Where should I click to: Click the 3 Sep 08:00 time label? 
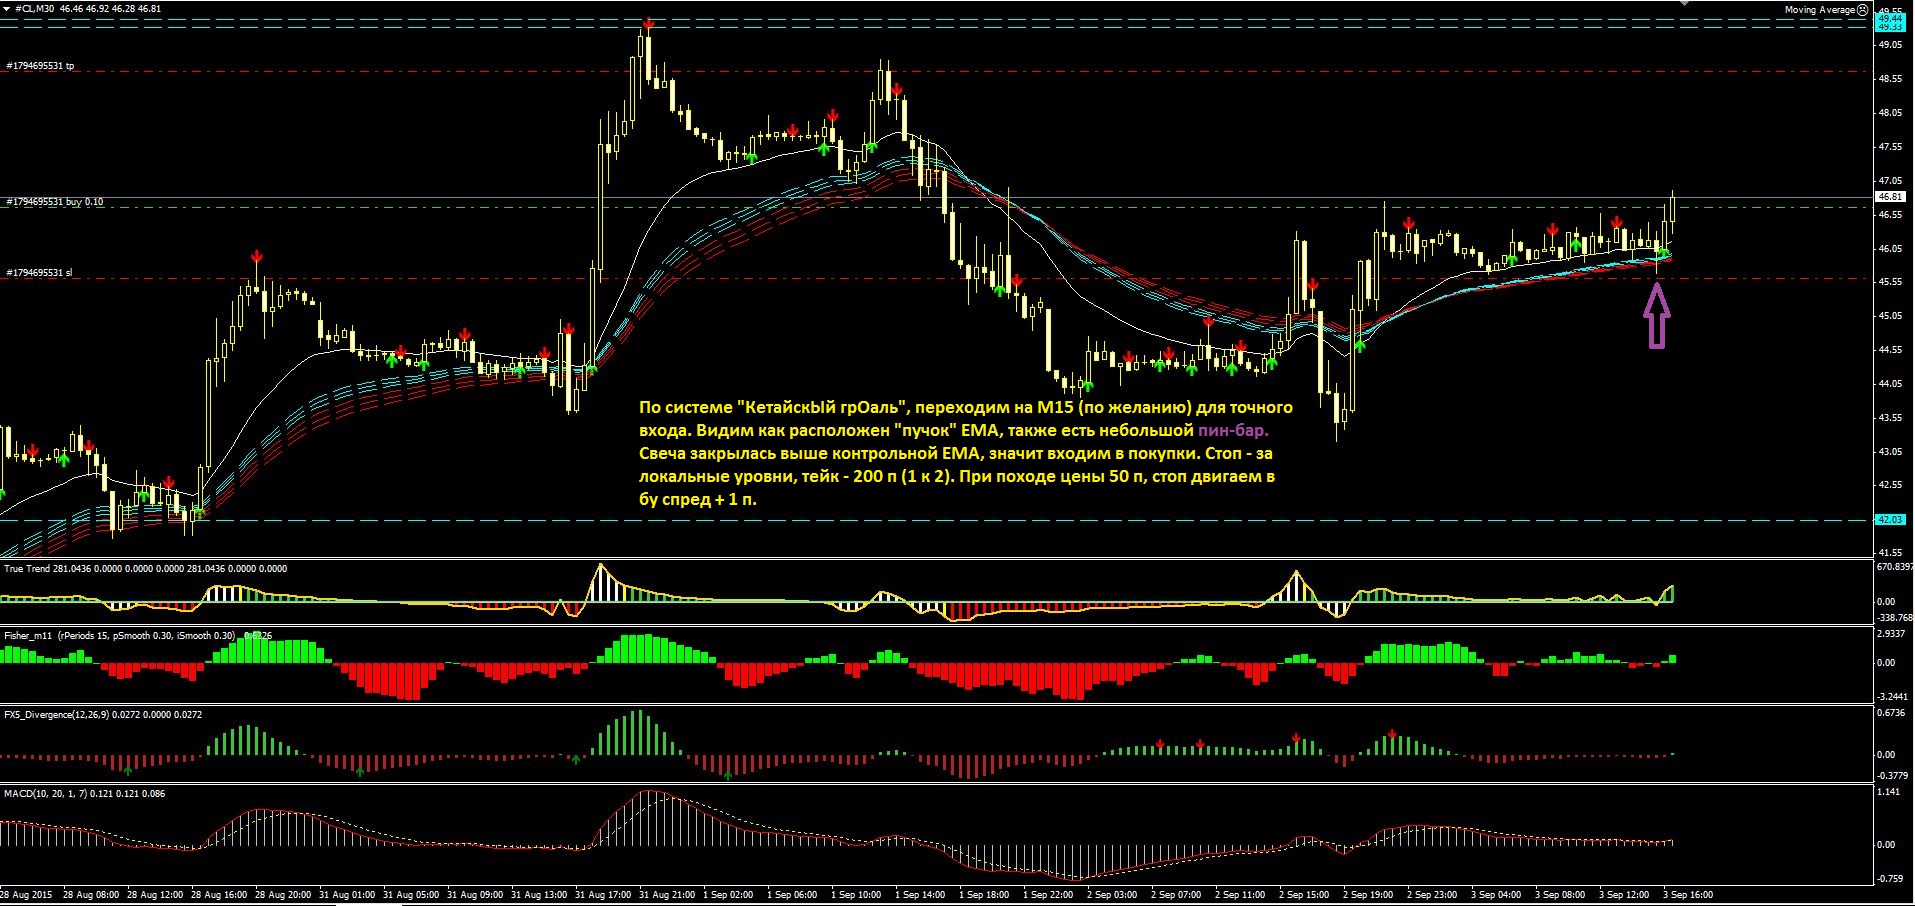[x=1560, y=895]
